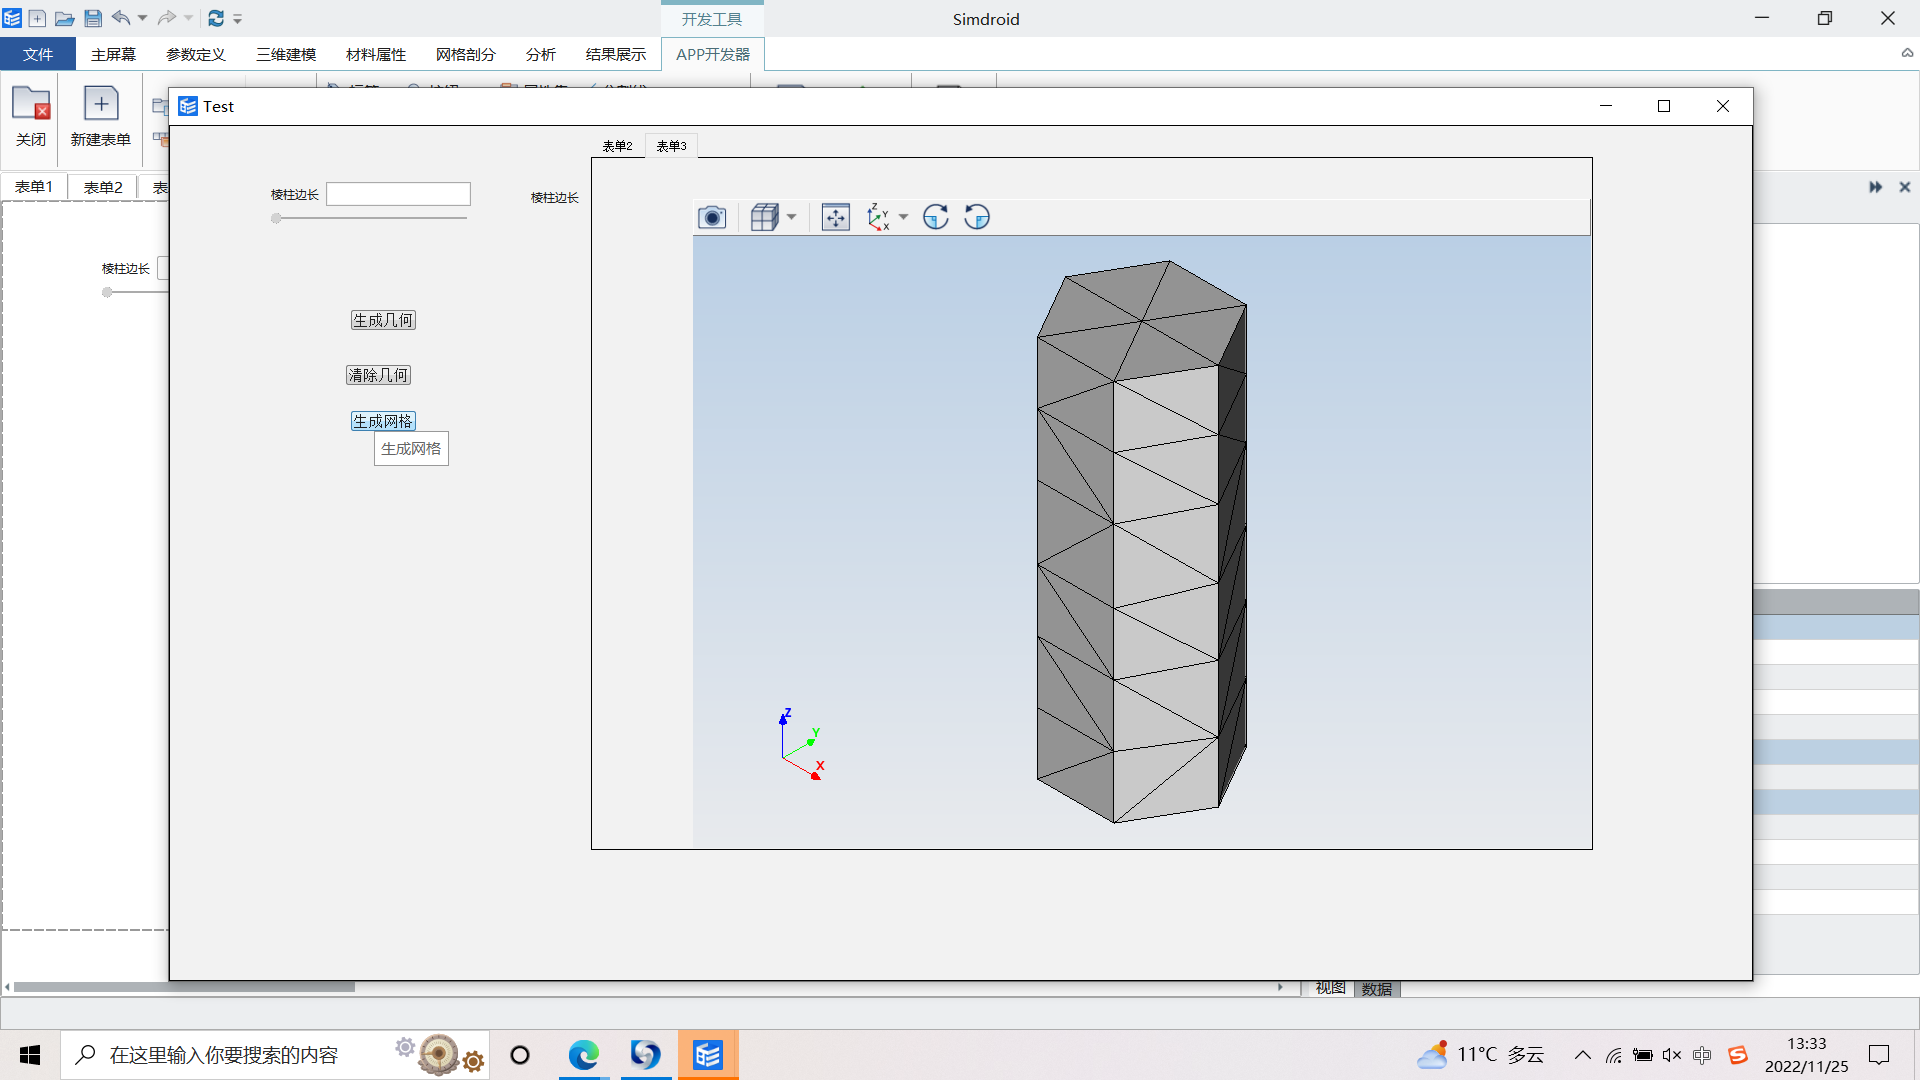Expand the axis orientation dropdown arrow
Image resolution: width=1920 pixels, height=1080 pixels.
[904, 217]
